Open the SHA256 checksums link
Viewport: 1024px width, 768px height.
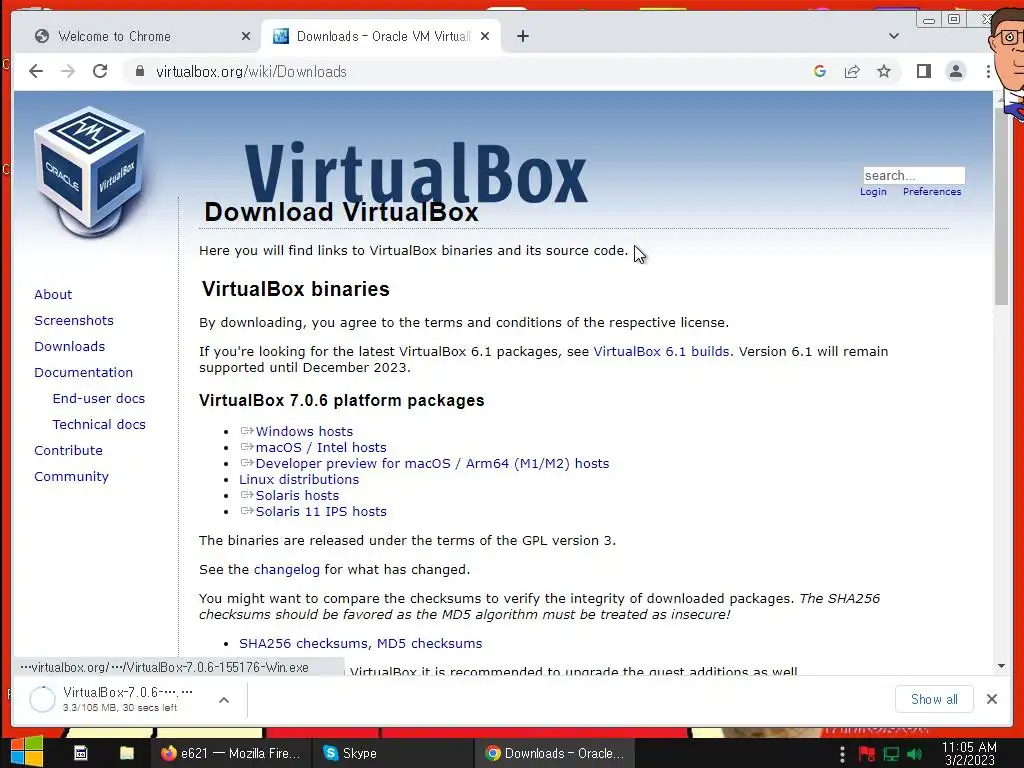point(305,643)
